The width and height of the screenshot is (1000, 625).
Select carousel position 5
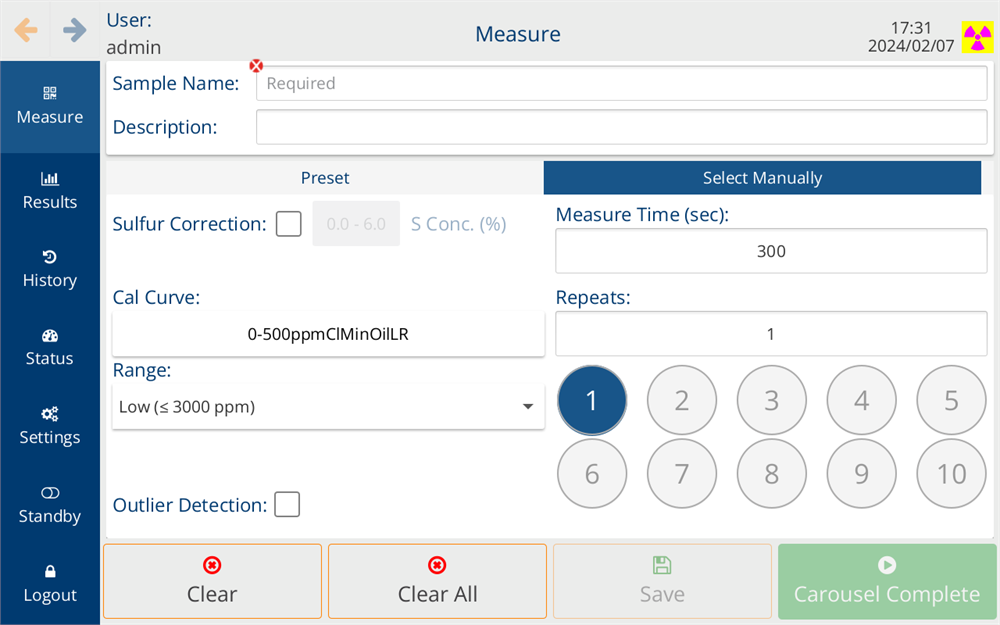click(x=951, y=401)
